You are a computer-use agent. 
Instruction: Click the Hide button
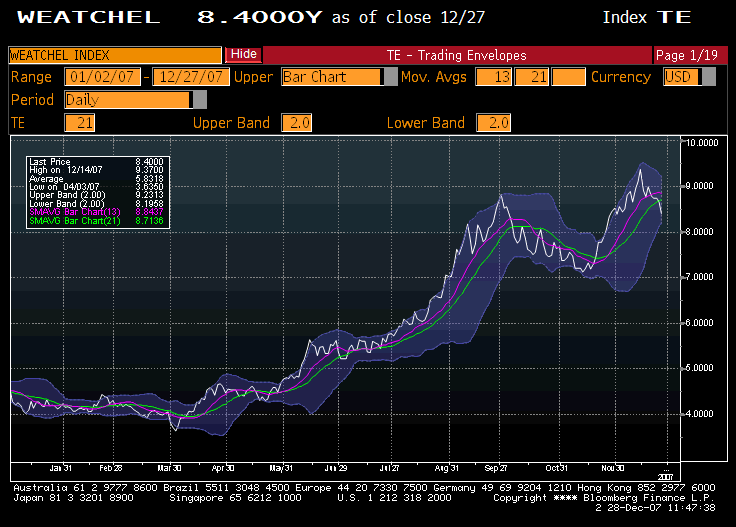243,55
